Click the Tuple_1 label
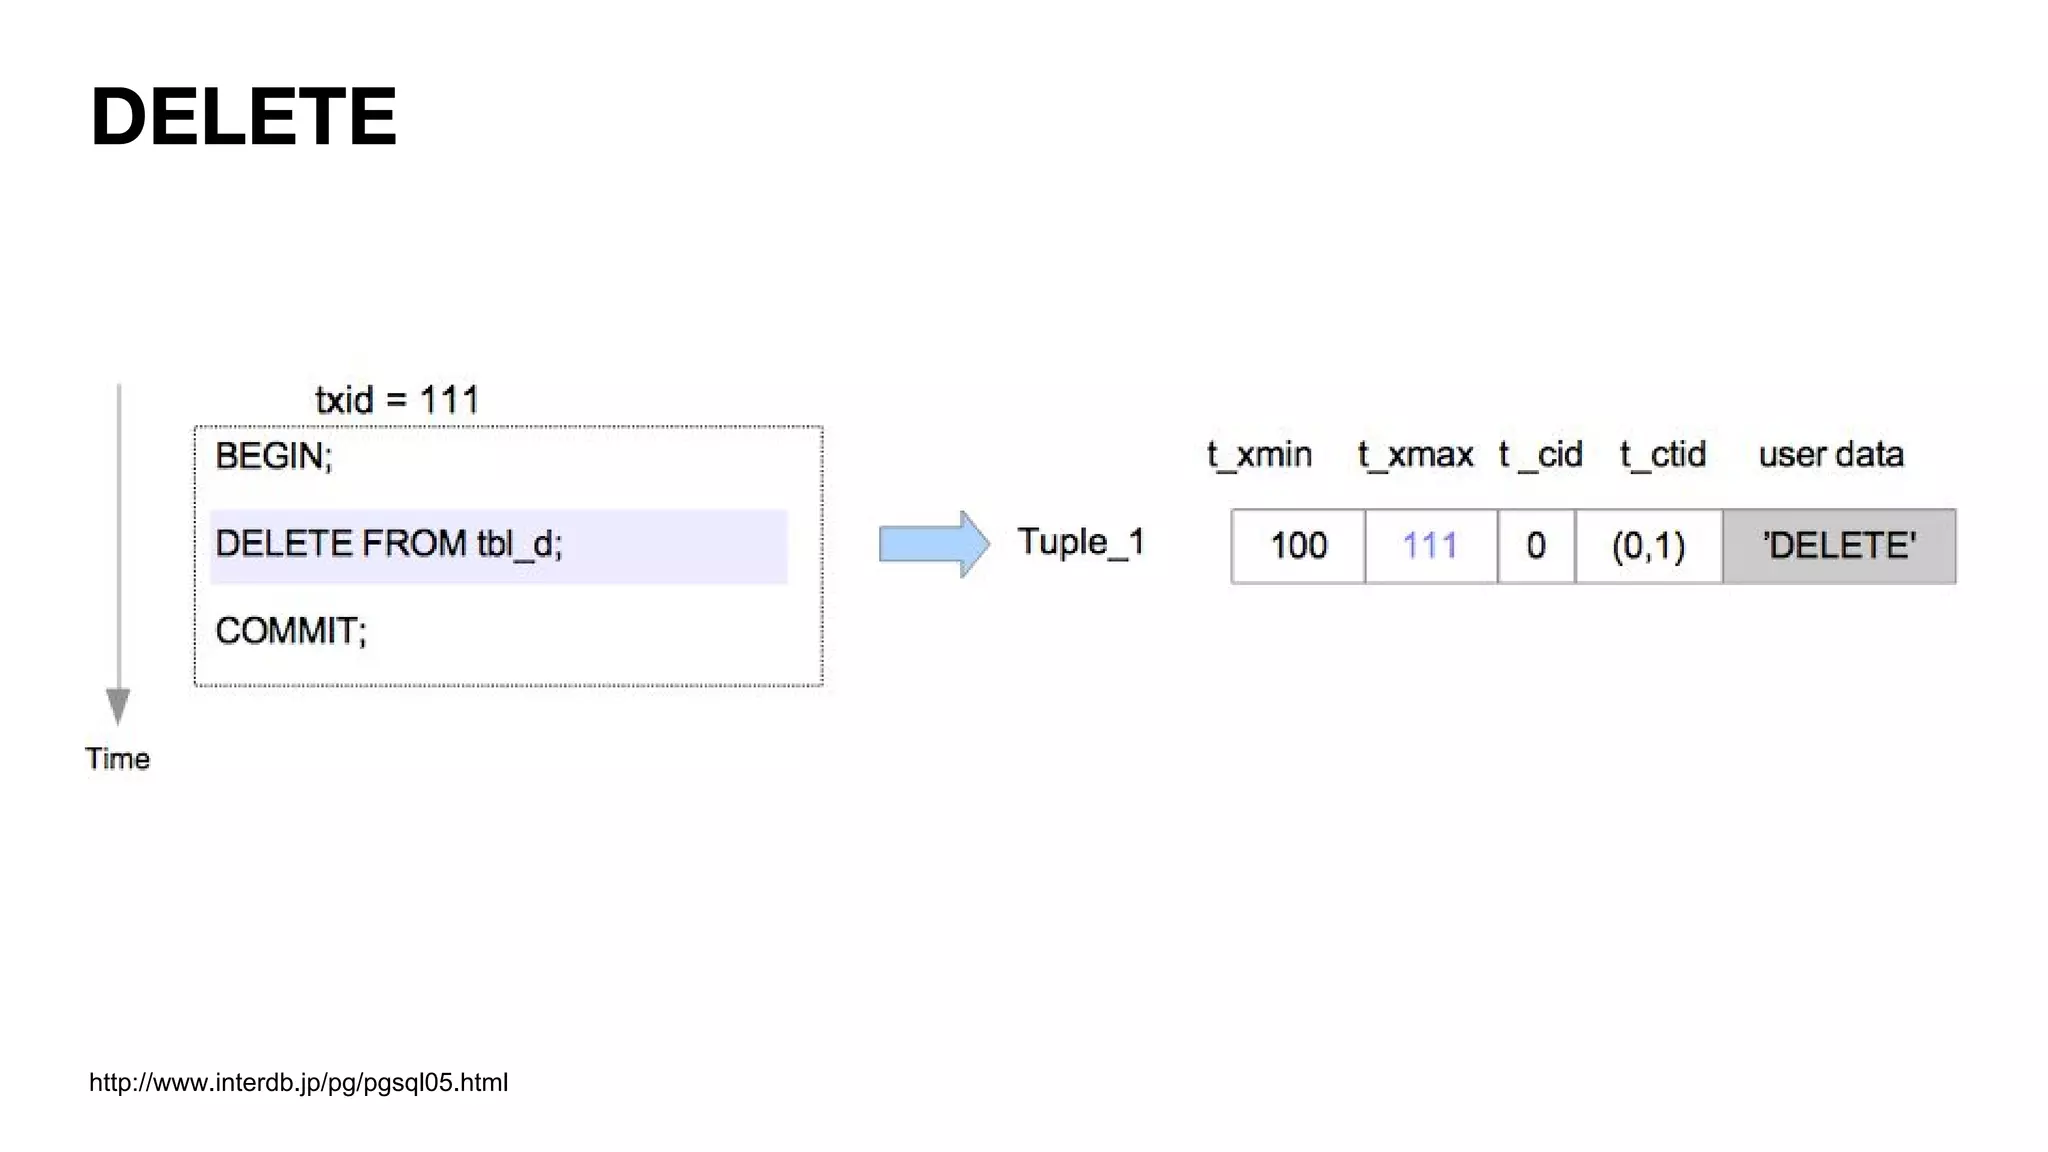The height and width of the screenshot is (1152, 2048). (1080, 543)
